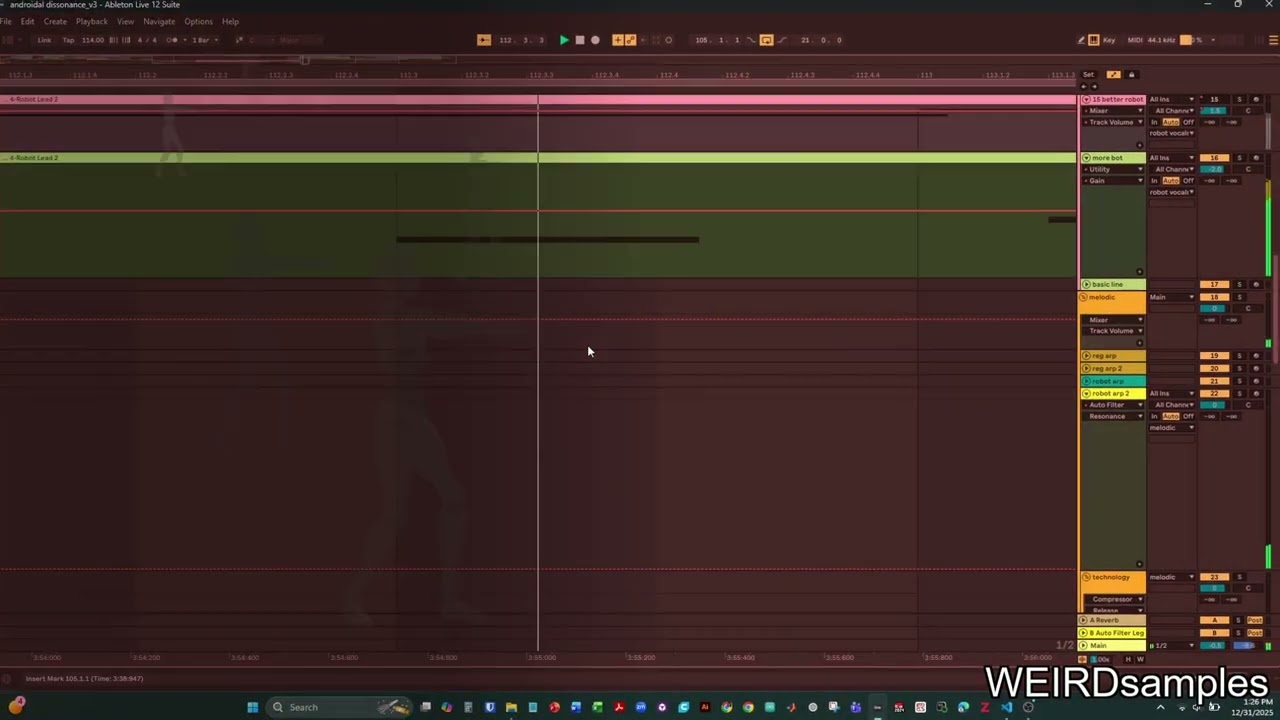Screen dimensions: 1280x720
Task: Fold the more bot track
Action: click(1086, 158)
